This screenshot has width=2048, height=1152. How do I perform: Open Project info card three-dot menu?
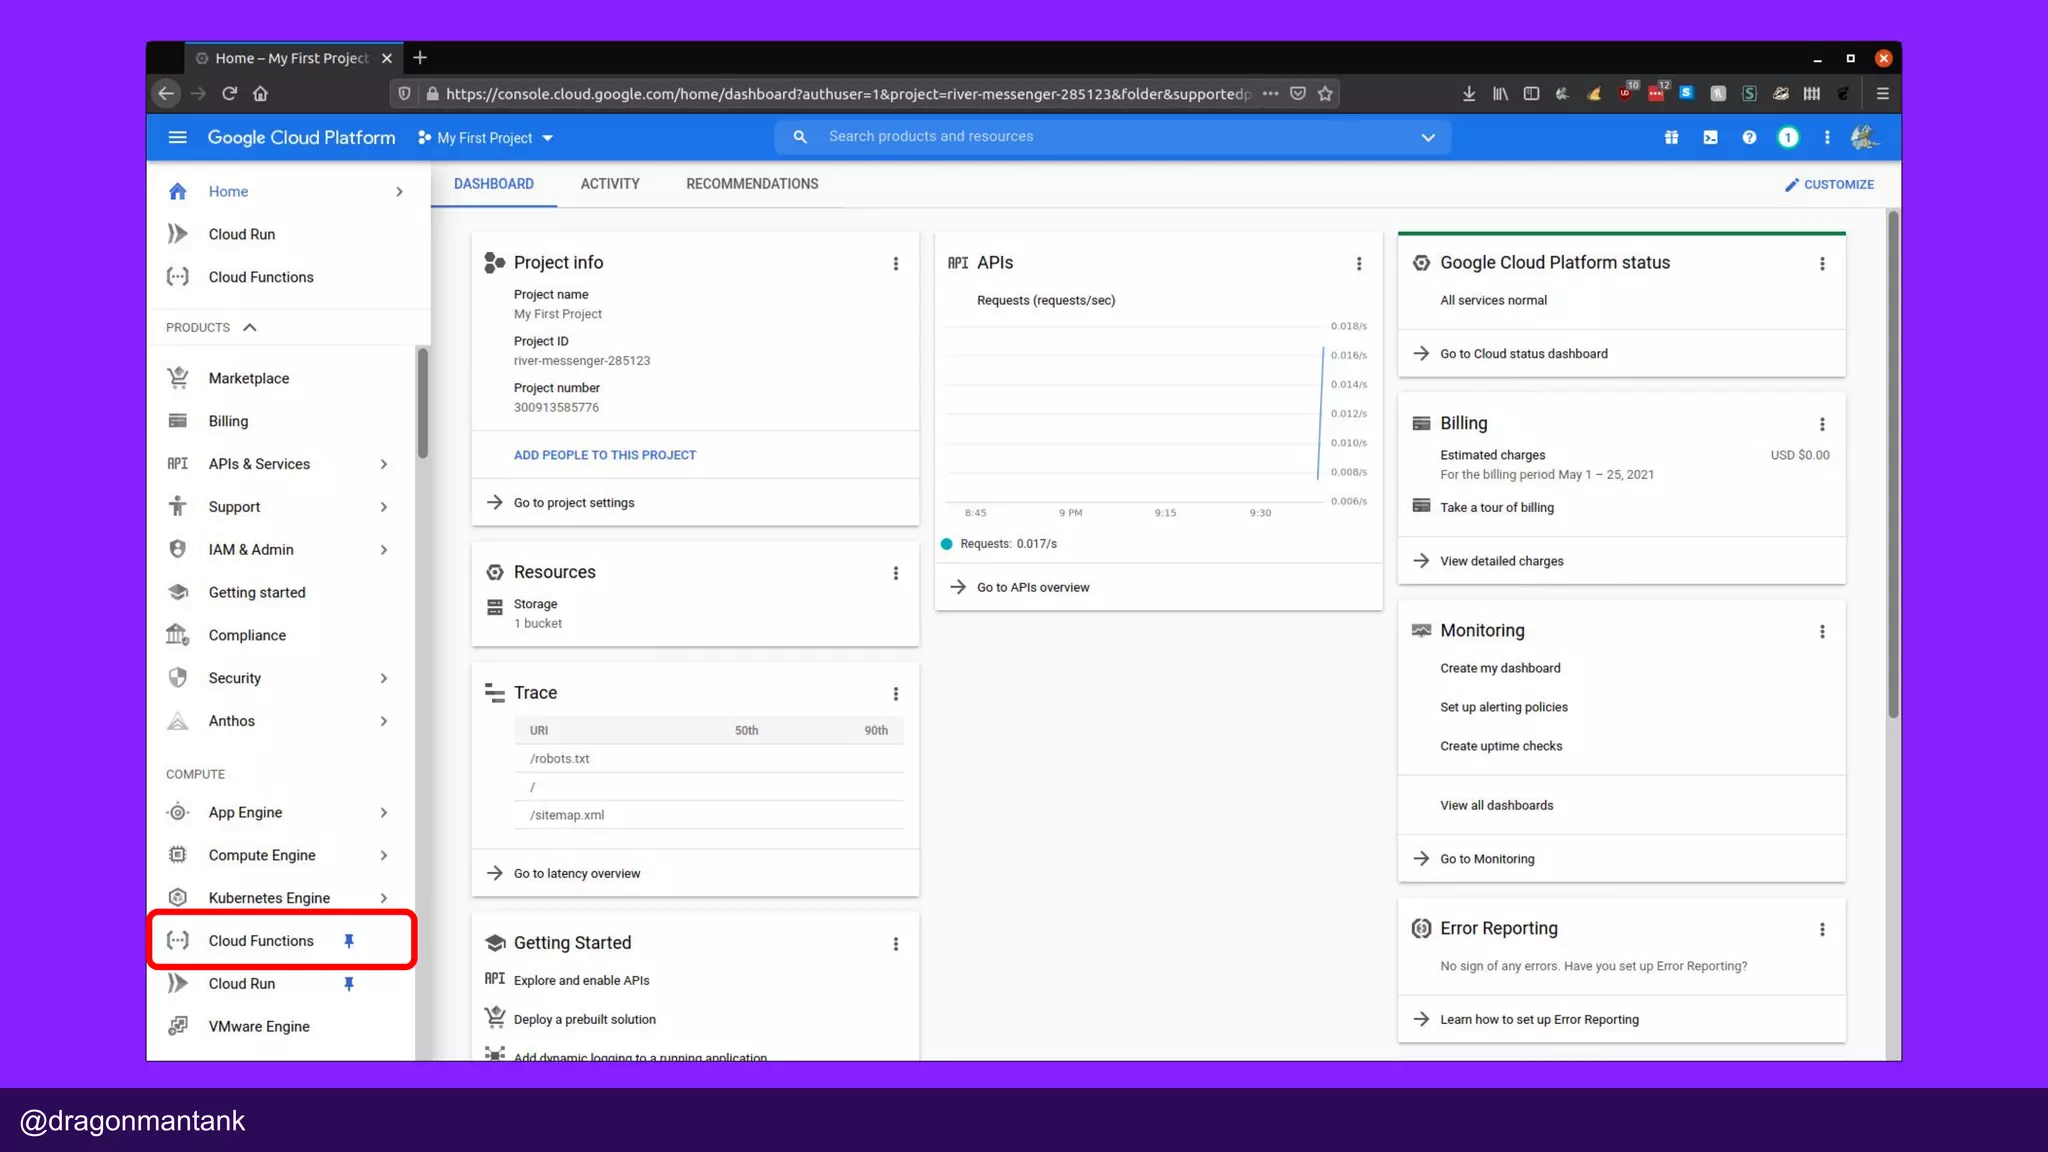895,263
